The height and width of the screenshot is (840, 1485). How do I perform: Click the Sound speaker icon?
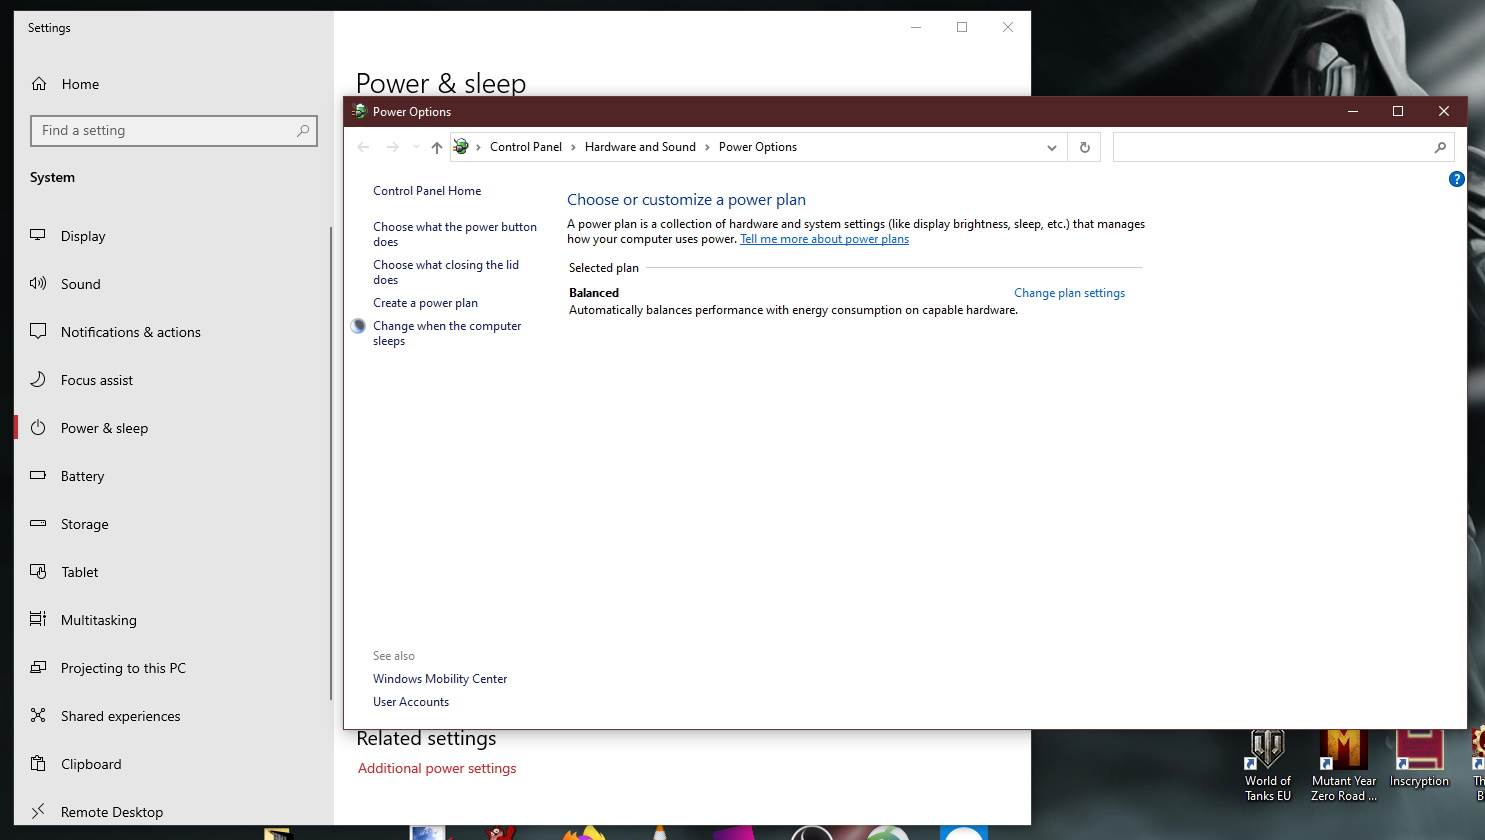38,284
